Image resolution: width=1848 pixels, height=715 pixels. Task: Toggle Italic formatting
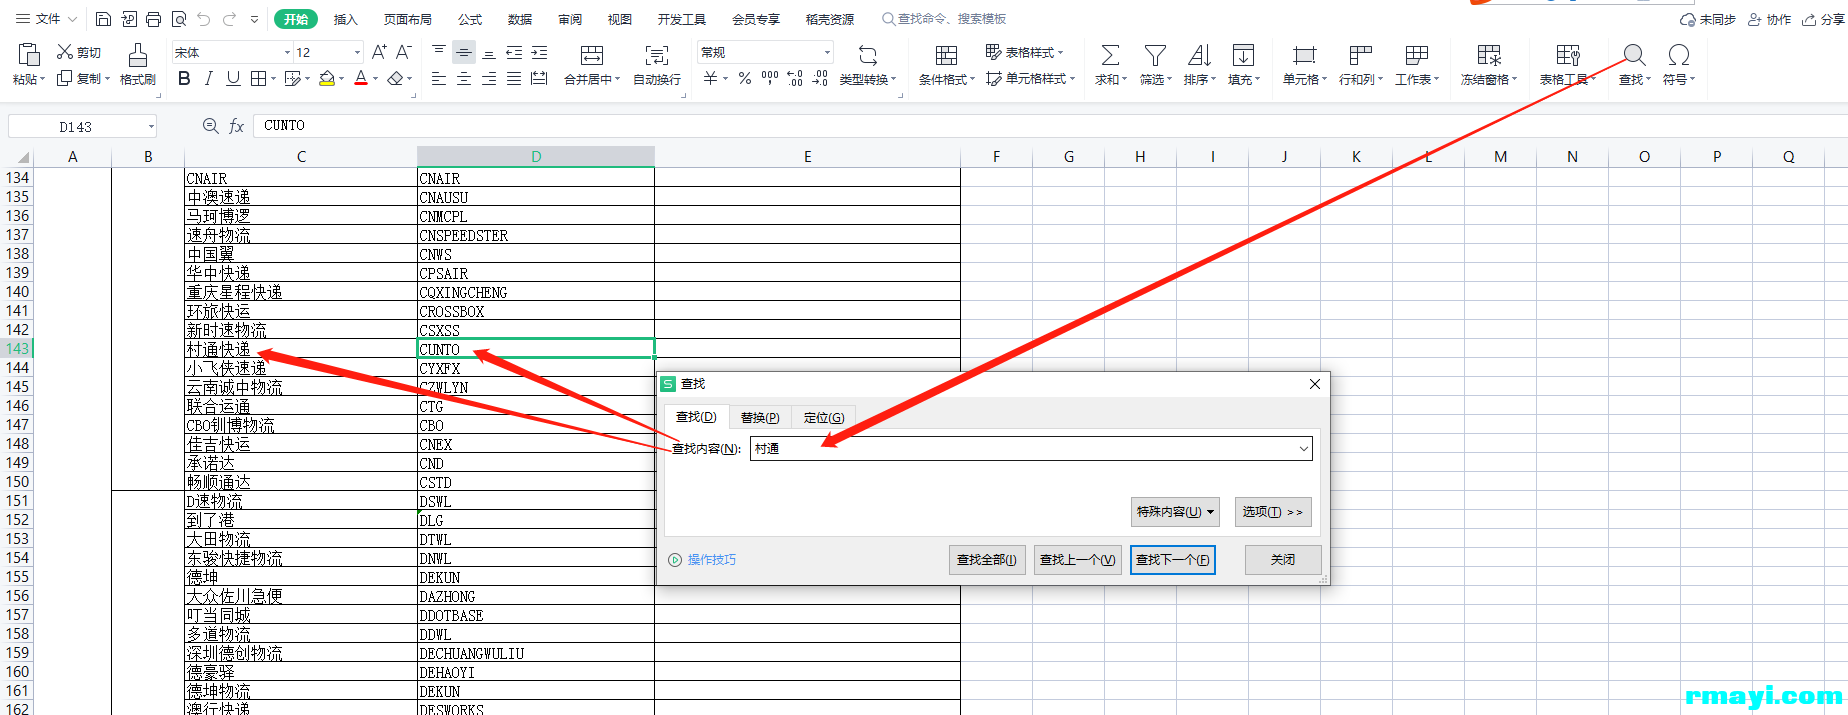point(208,78)
